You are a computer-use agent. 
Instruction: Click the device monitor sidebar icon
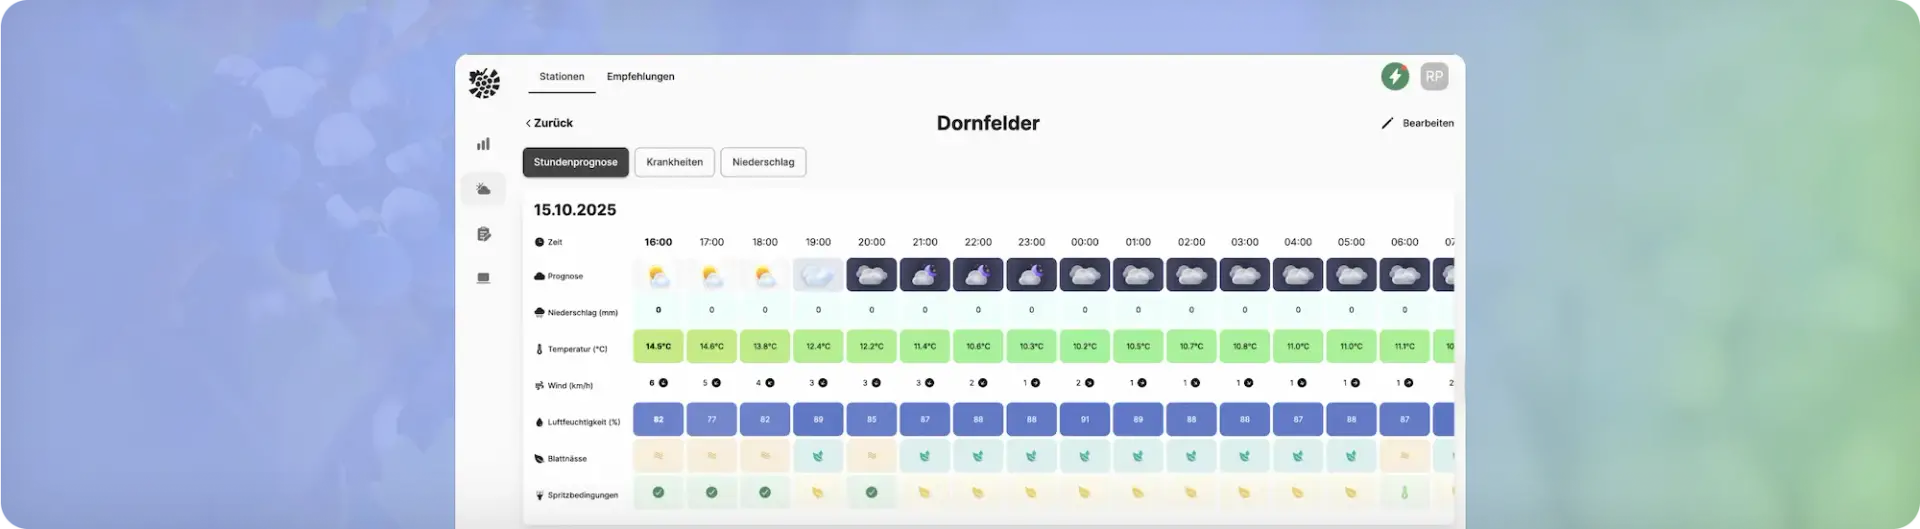point(484,278)
